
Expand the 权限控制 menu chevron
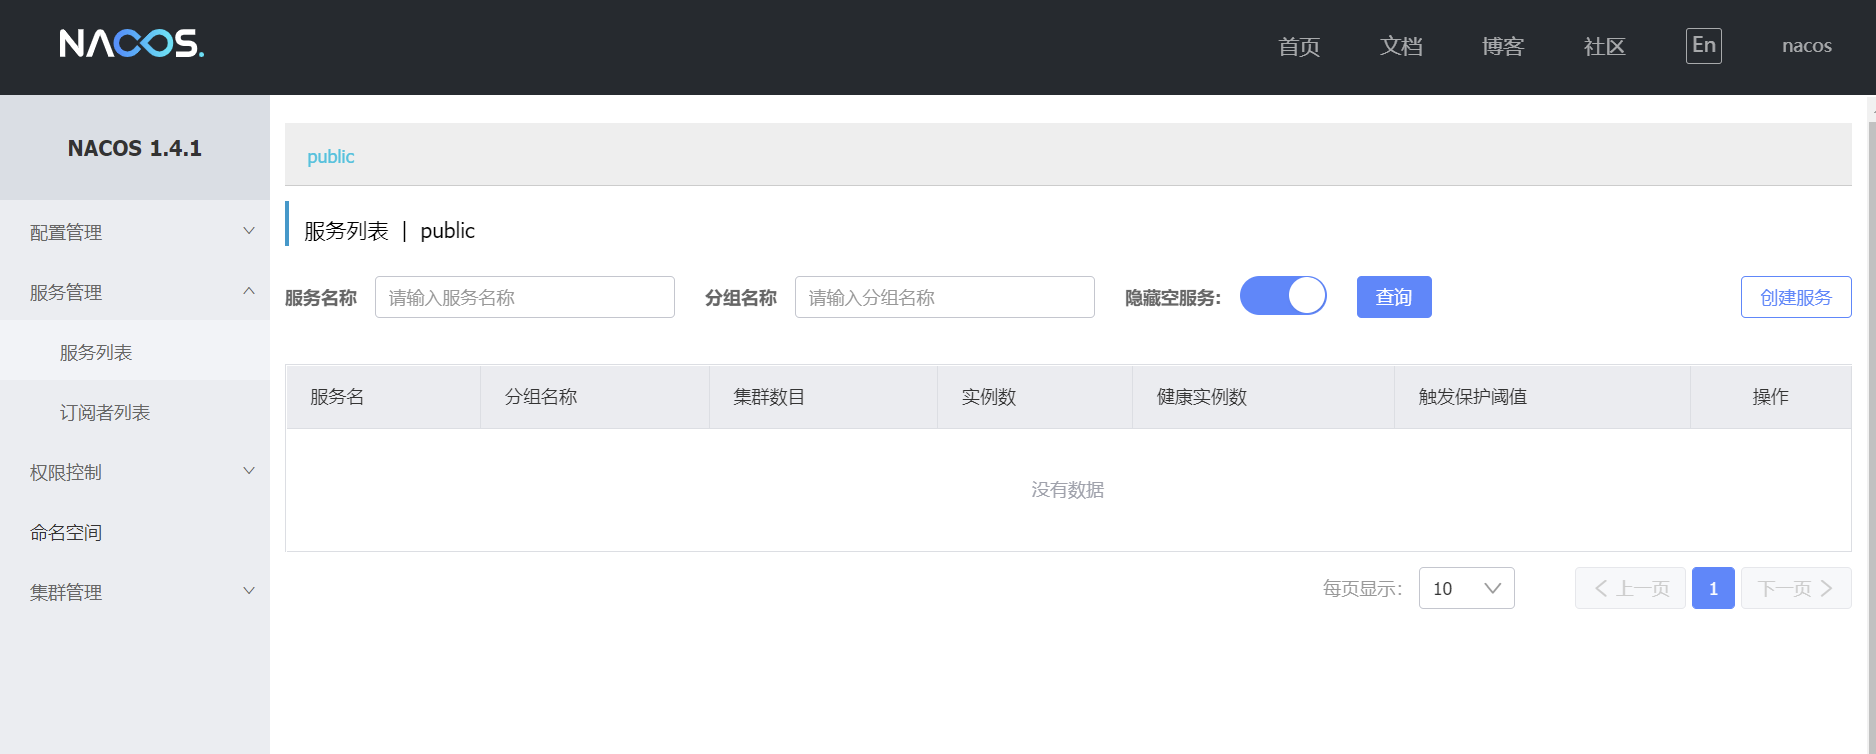pos(249,471)
